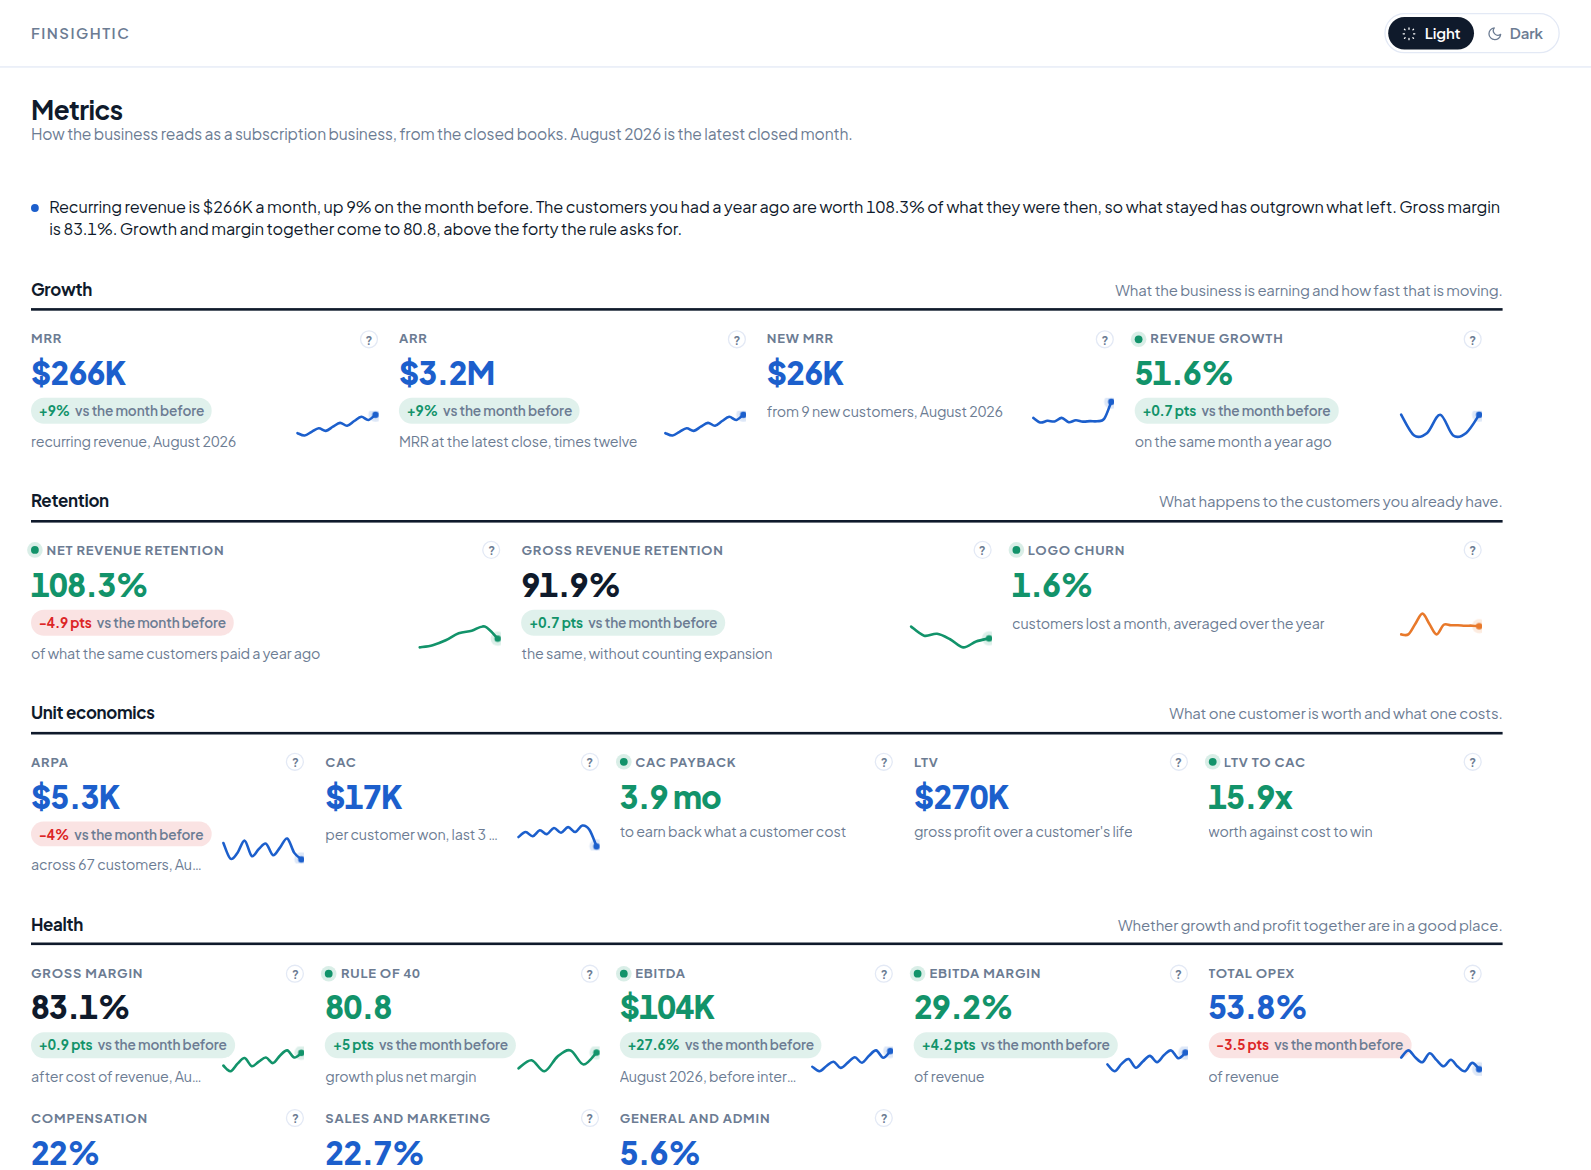Click the Unit economics section heading

93,713
